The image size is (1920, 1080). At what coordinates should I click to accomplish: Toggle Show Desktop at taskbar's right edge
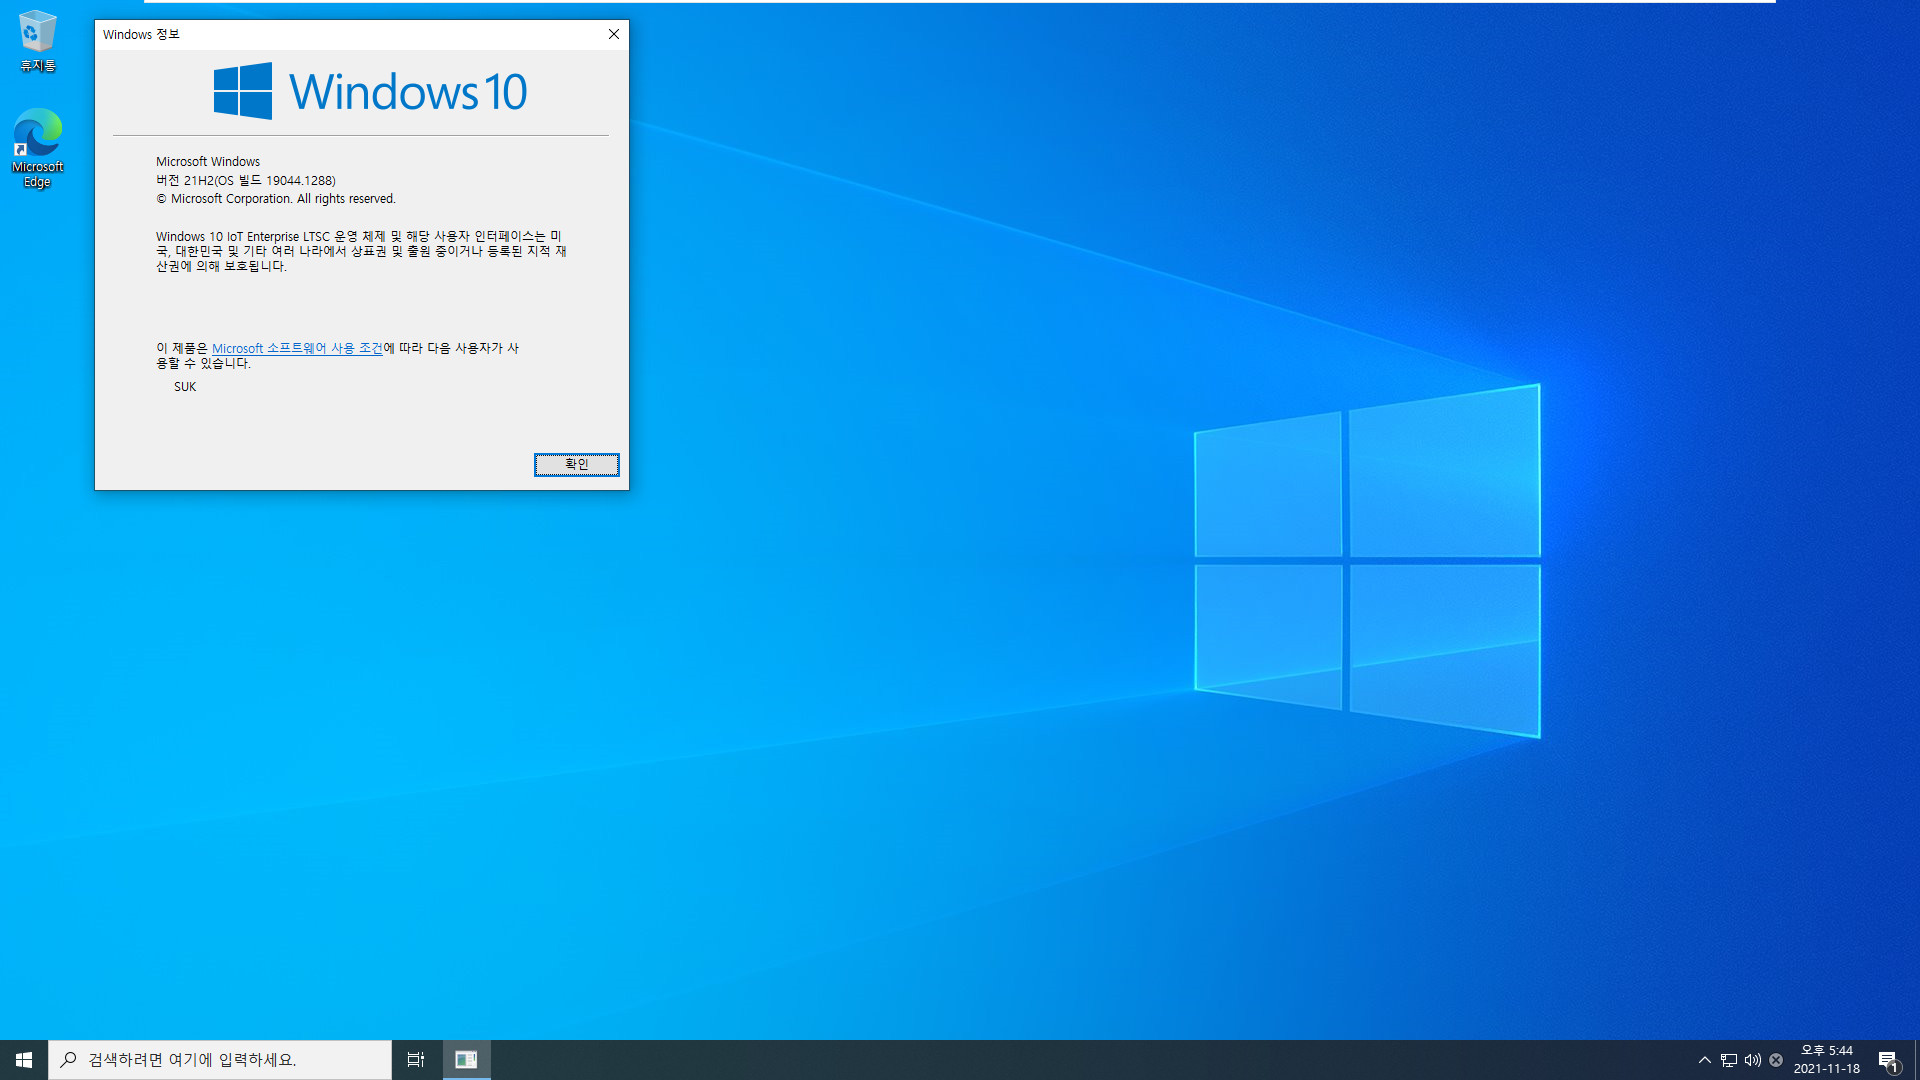tap(1917, 1059)
